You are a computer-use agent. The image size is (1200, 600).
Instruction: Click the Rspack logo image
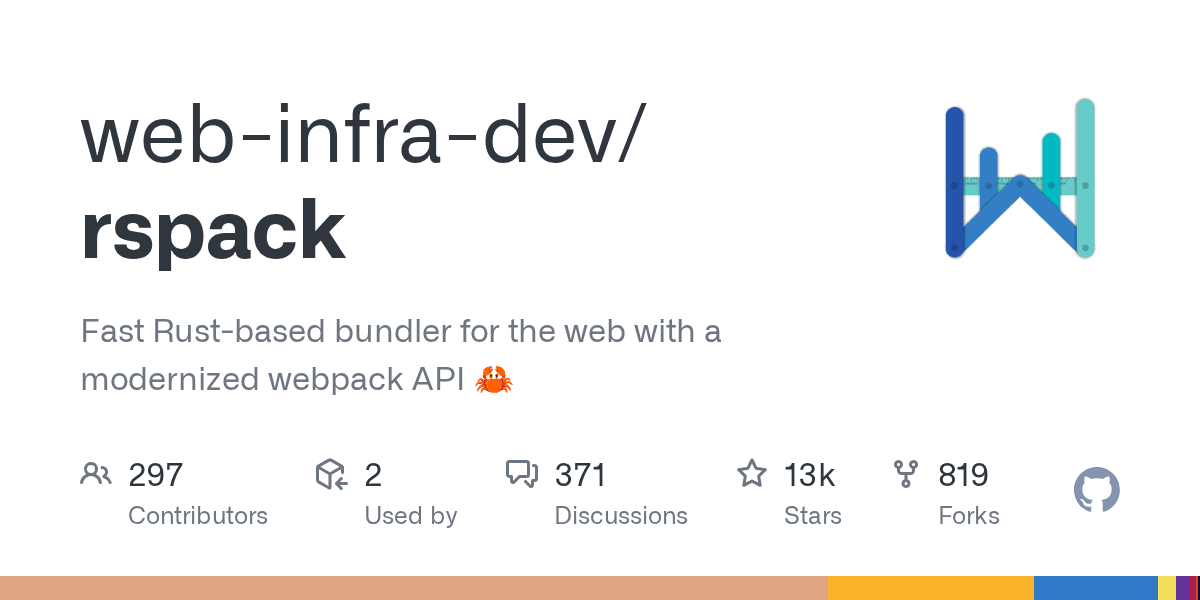tap(1020, 179)
